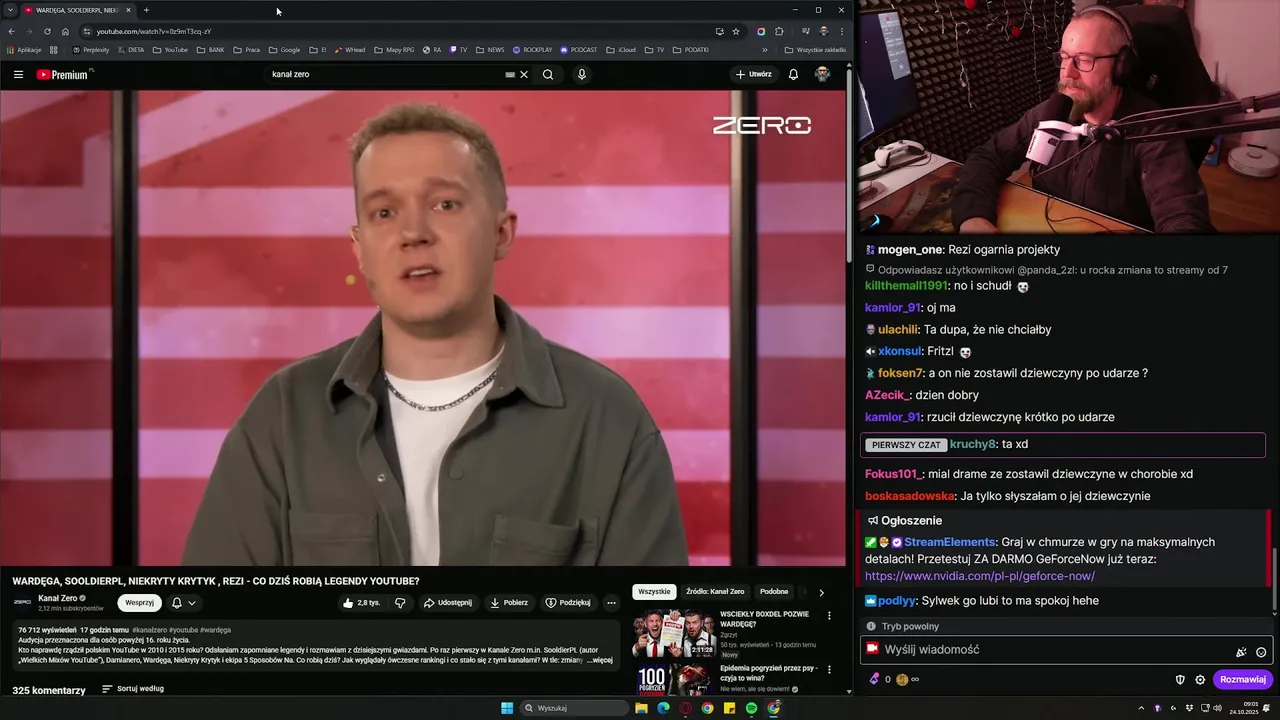This screenshot has width=1280, height=720.
Task: Click the Nvidia GeForce Now link in chat
Action: pyautogui.click(x=980, y=576)
